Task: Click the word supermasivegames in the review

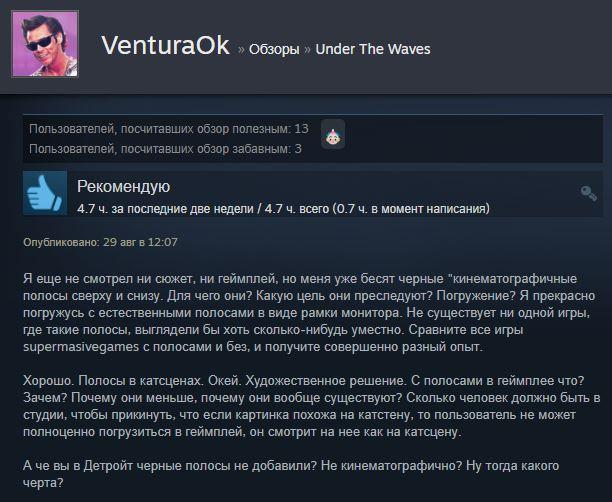Action: coord(81,347)
